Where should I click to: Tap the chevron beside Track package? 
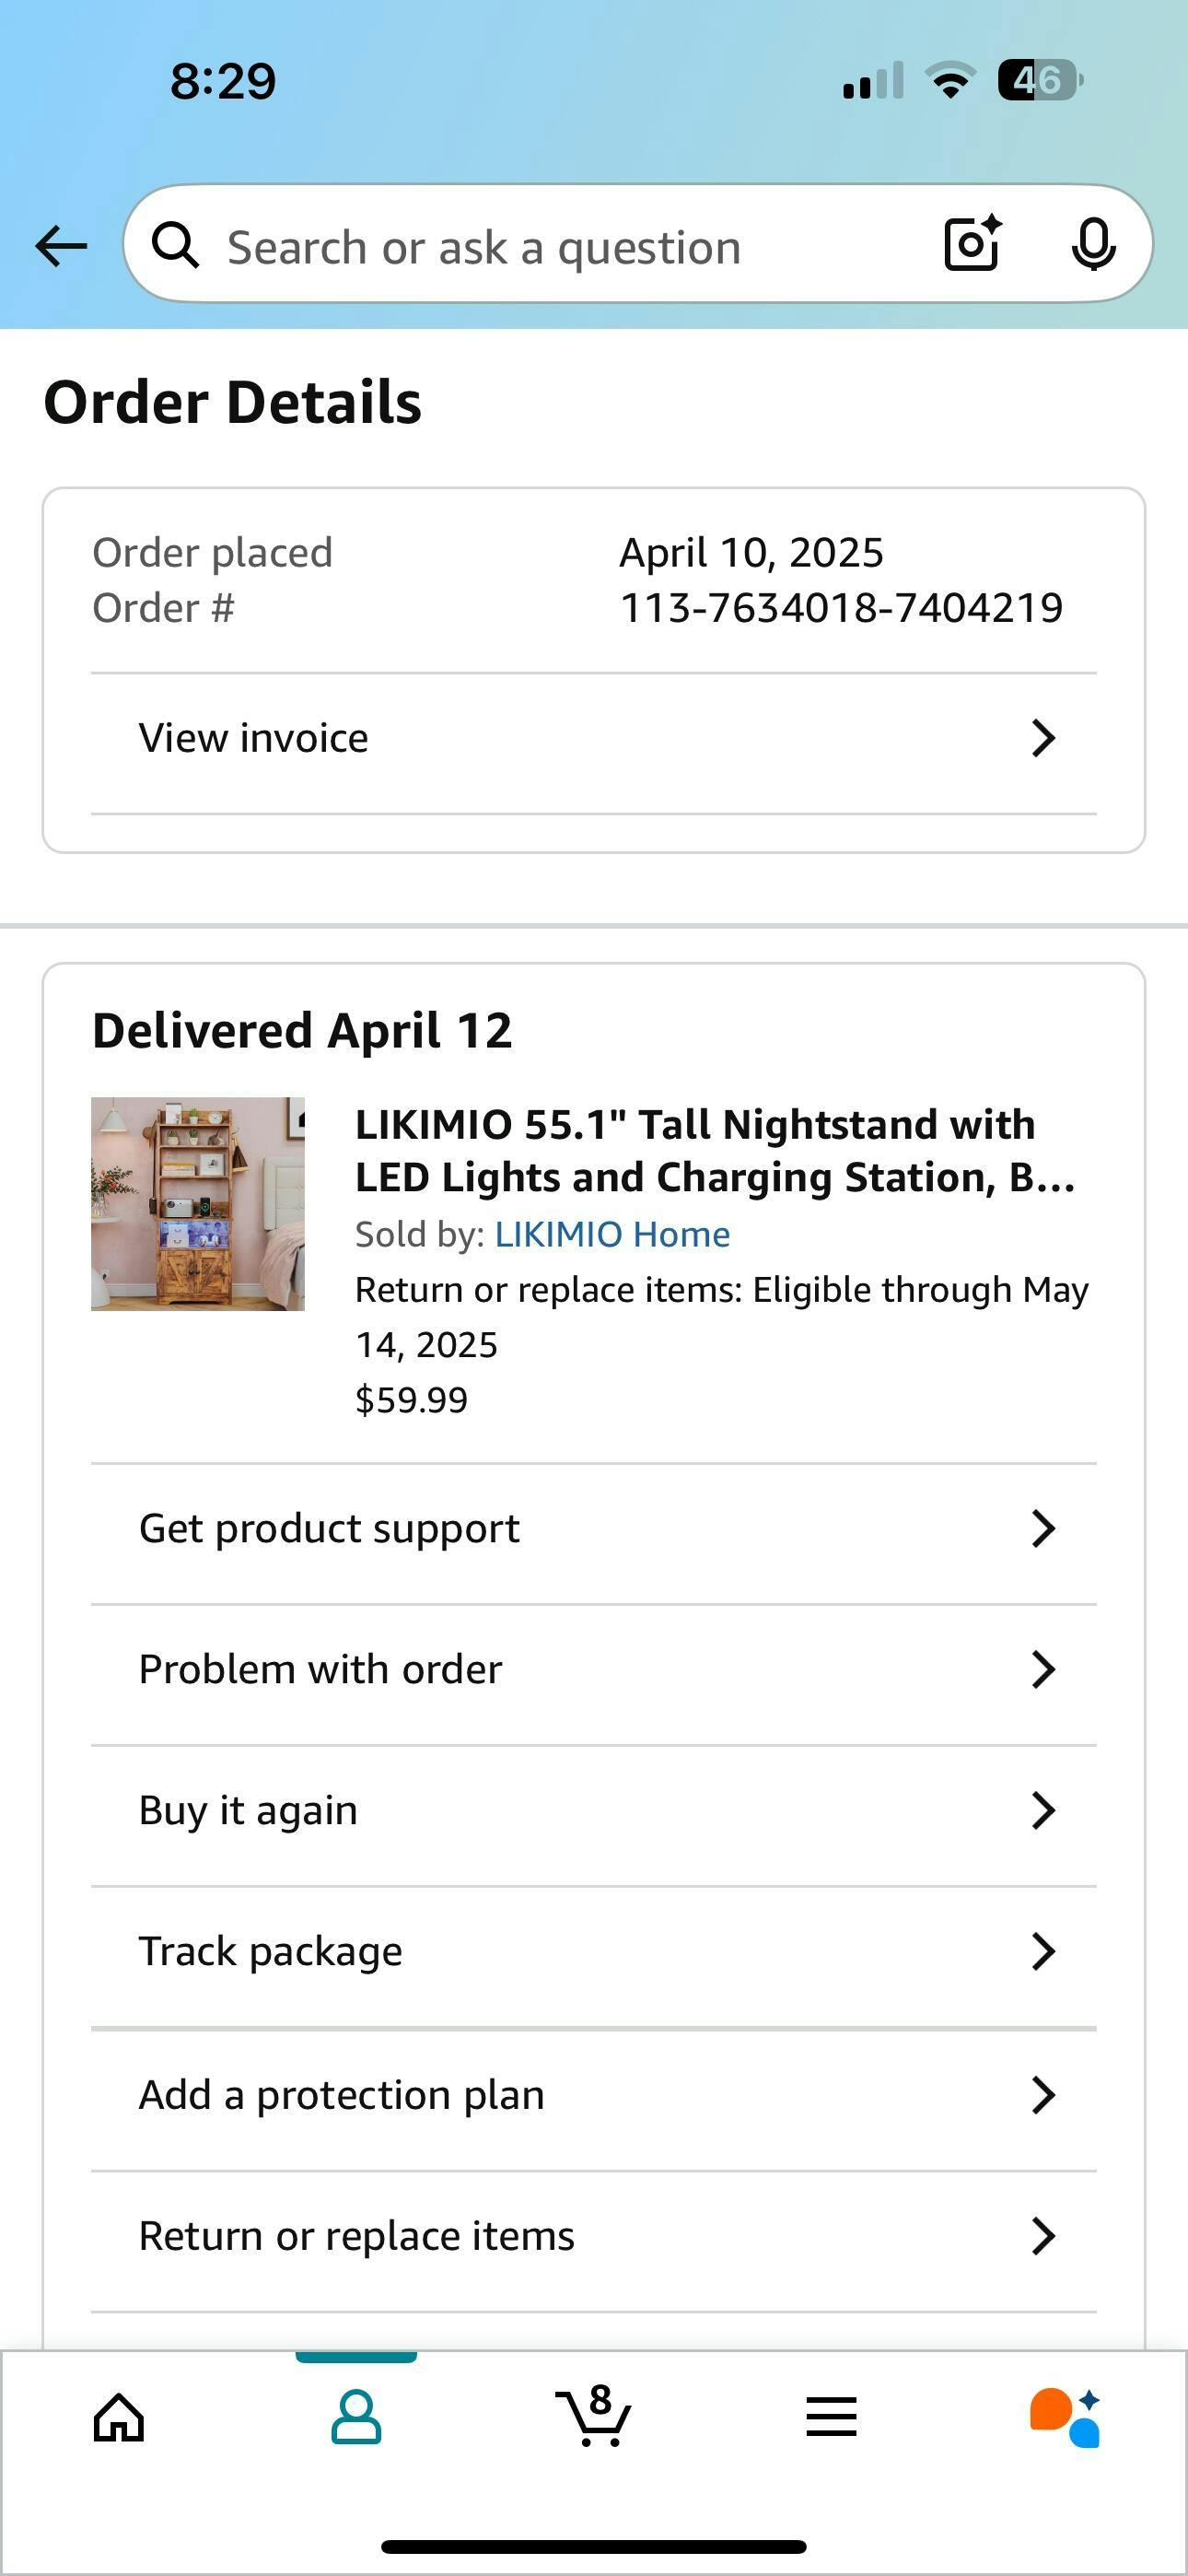point(1043,1951)
